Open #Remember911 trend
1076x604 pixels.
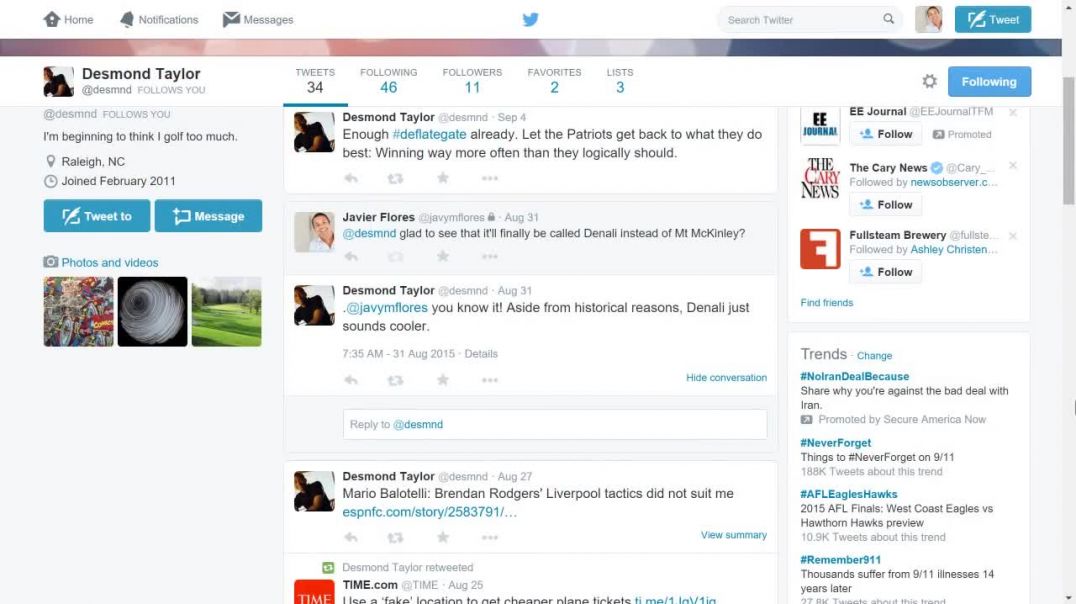pos(841,559)
